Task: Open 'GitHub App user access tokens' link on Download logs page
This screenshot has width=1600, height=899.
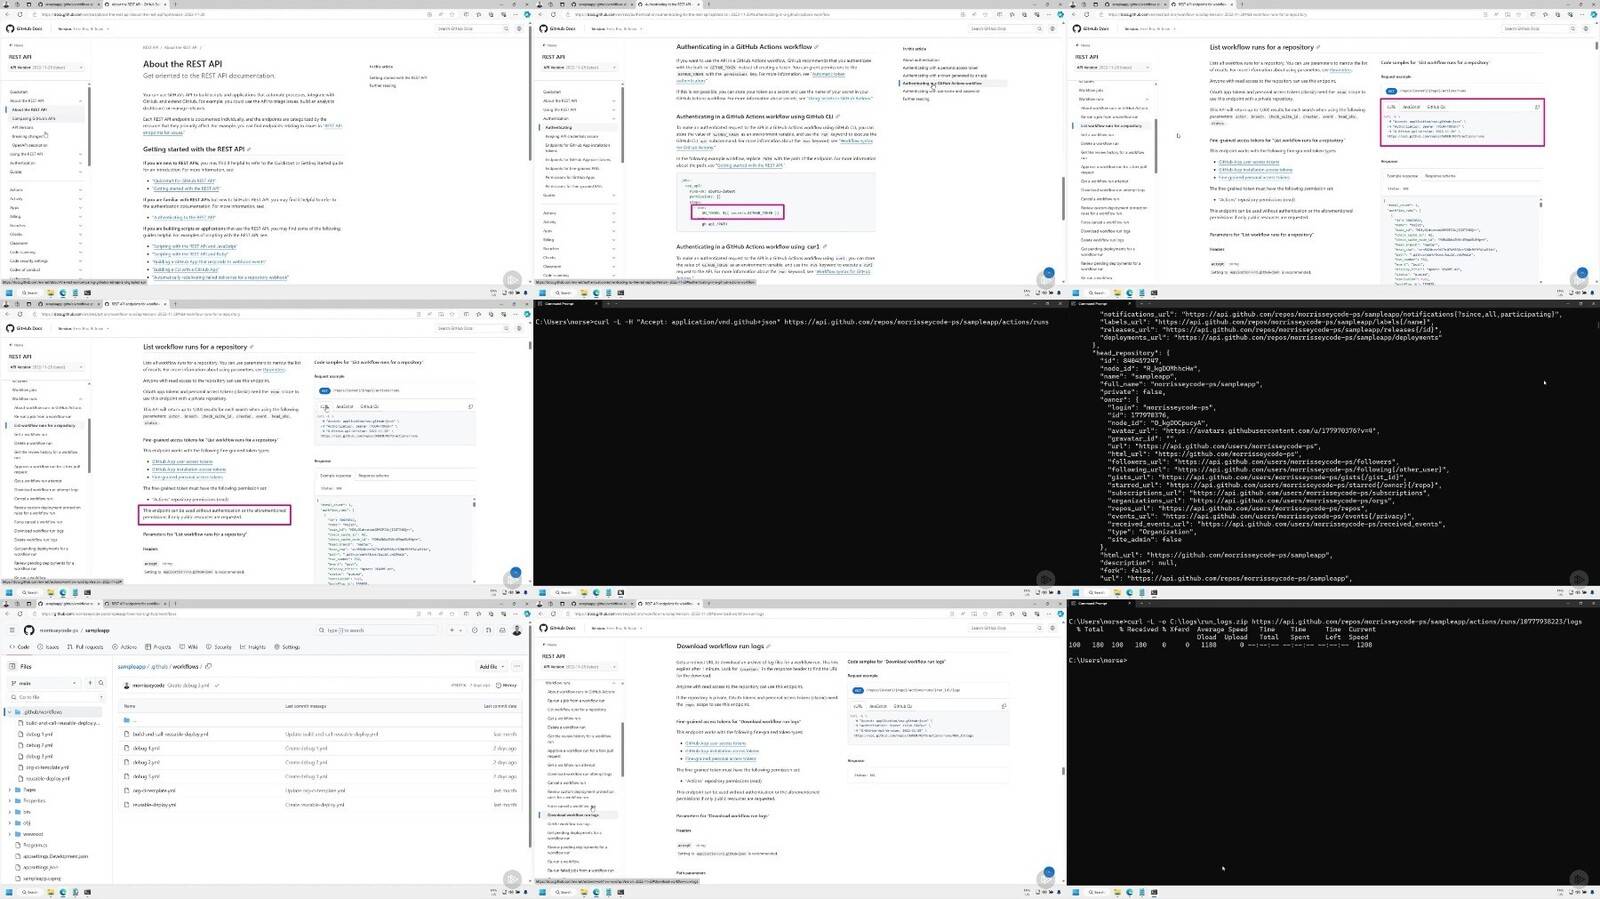Action: pyautogui.click(x=715, y=743)
